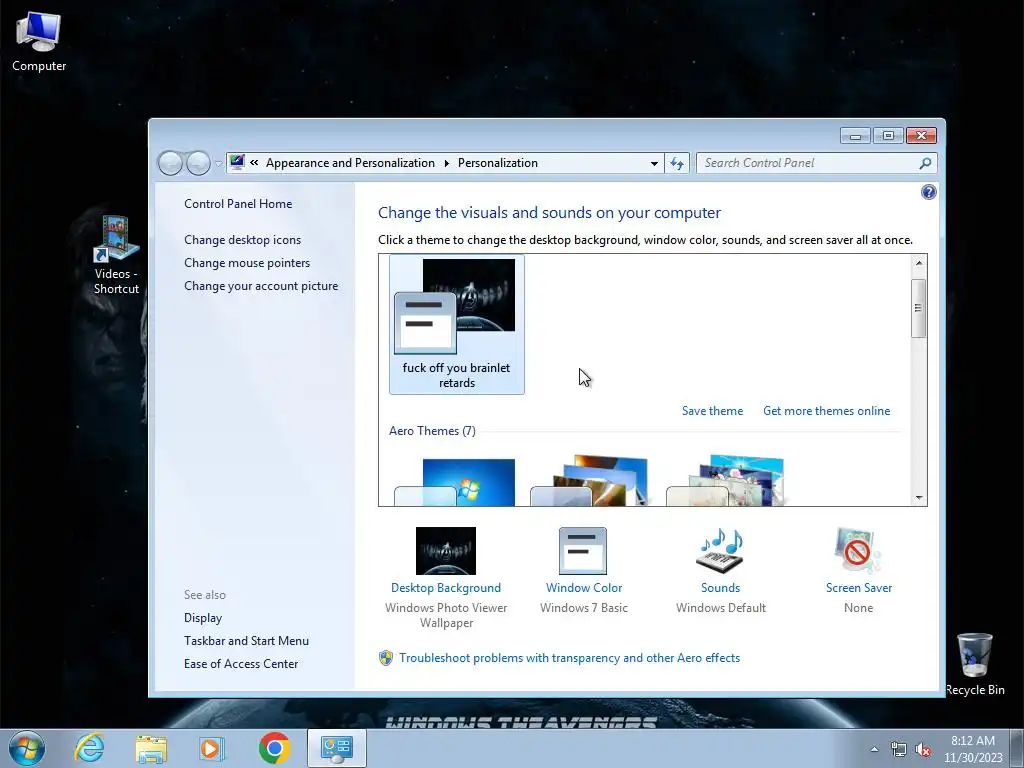
Task: Open Windows Explorer from the taskbar
Action: click(x=151, y=748)
